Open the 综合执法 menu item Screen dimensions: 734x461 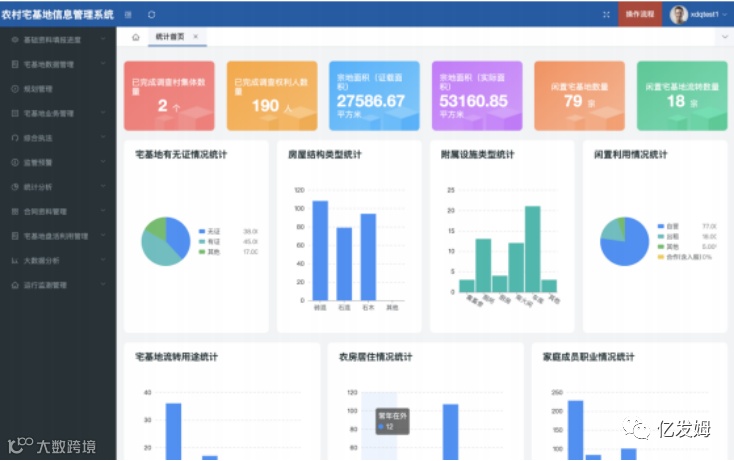click(x=58, y=138)
